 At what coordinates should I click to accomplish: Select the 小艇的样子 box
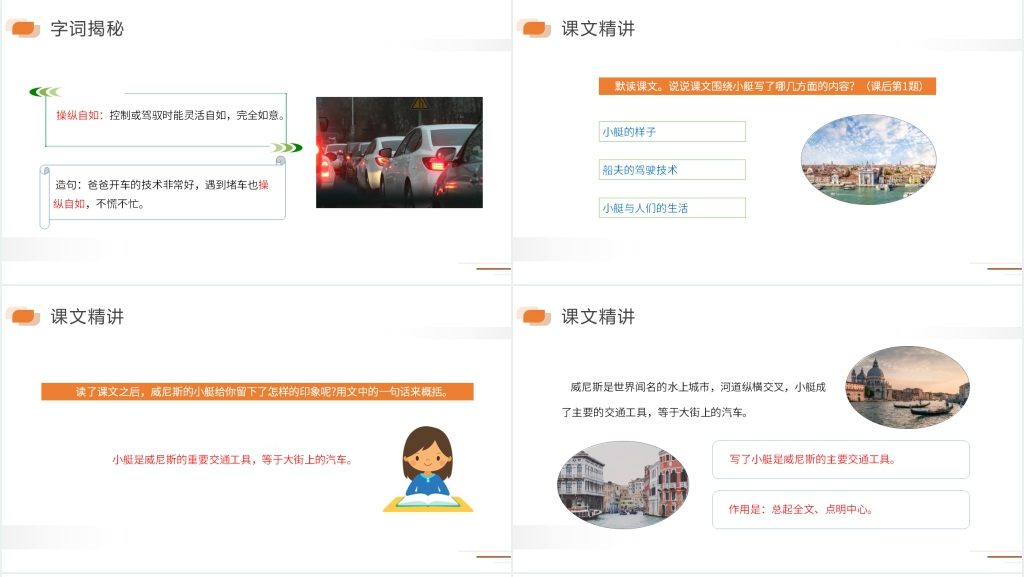(672, 131)
